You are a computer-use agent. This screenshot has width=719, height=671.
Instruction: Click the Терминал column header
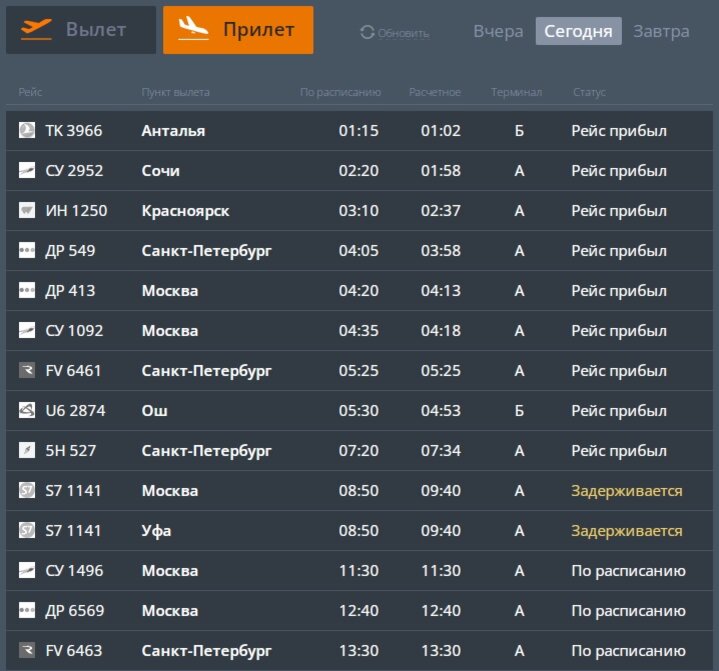click(x=516, y=92)
